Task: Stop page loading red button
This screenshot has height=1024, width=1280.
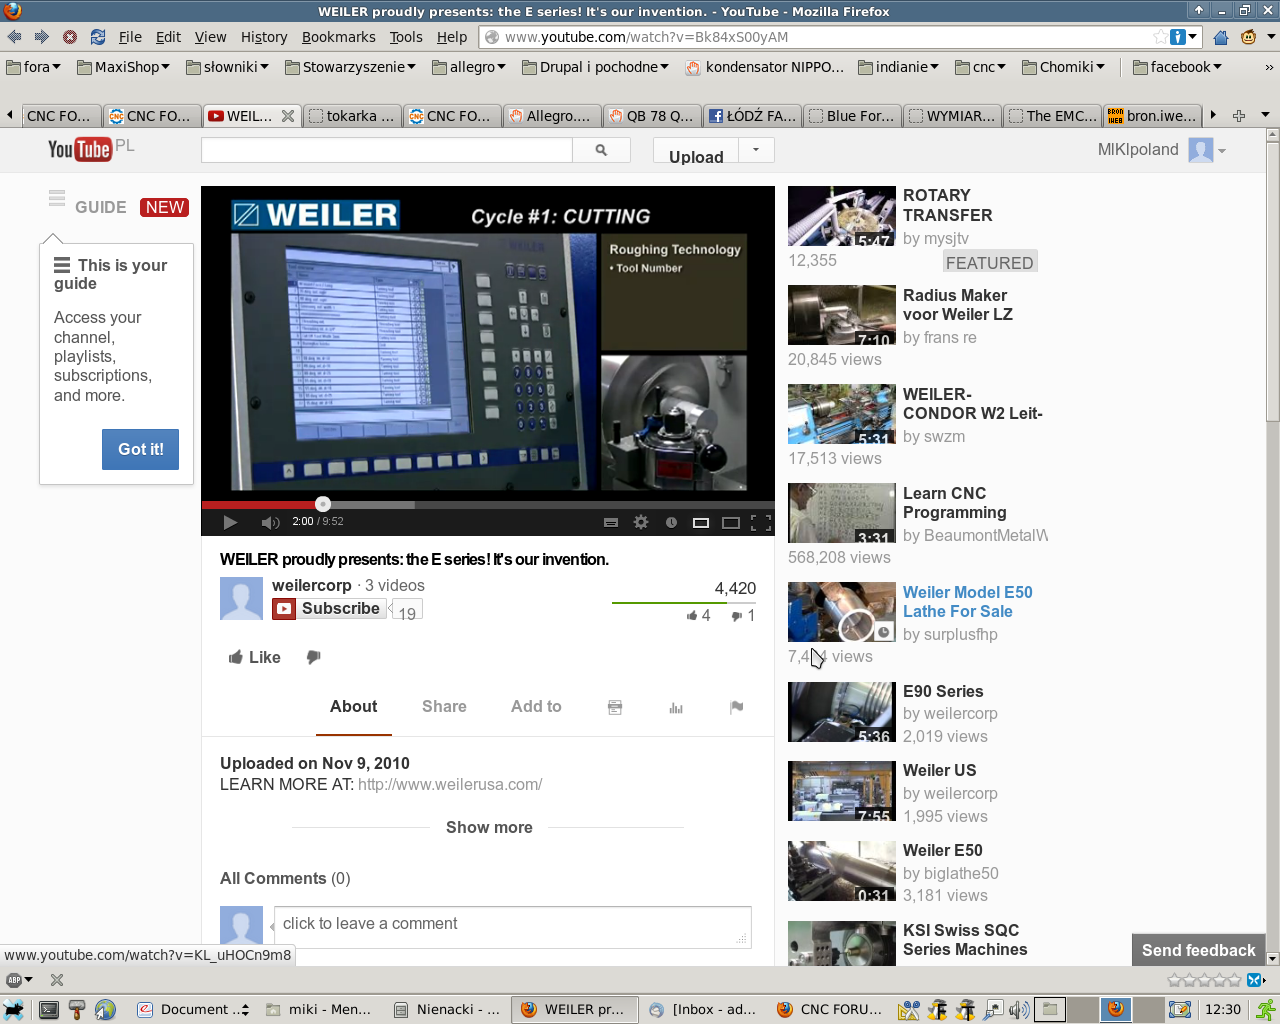Action: (70, 37)
